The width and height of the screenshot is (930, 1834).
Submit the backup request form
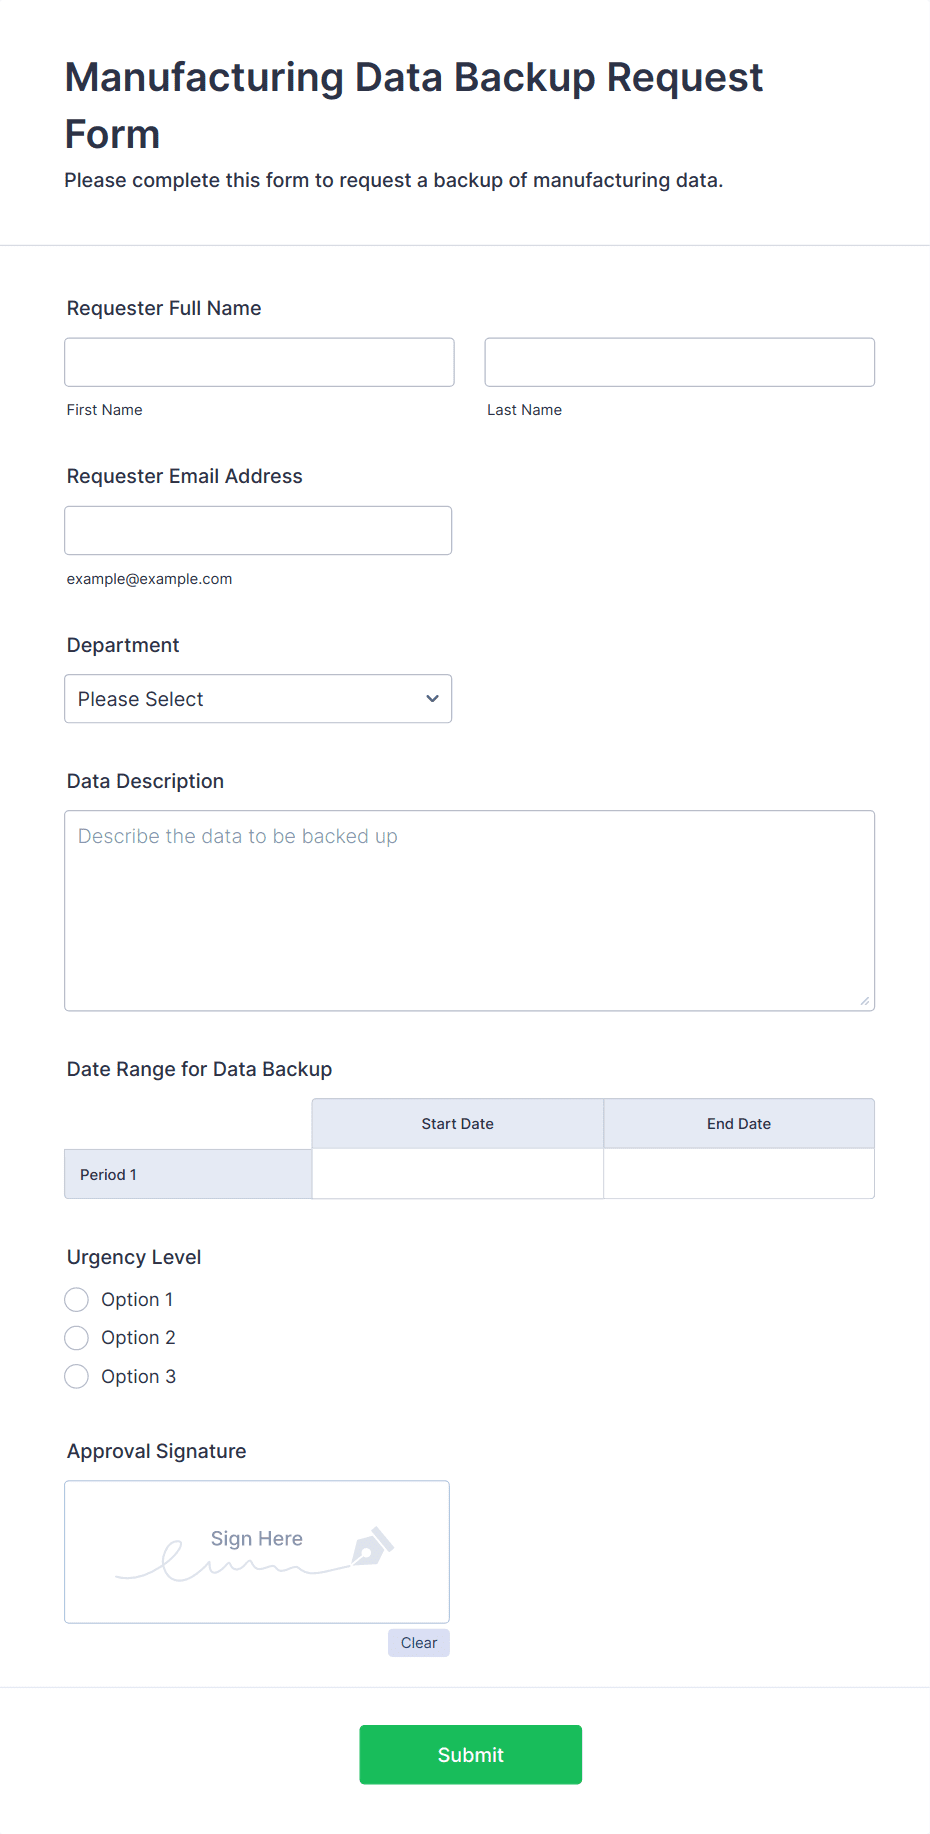(x=471, y=1755)
